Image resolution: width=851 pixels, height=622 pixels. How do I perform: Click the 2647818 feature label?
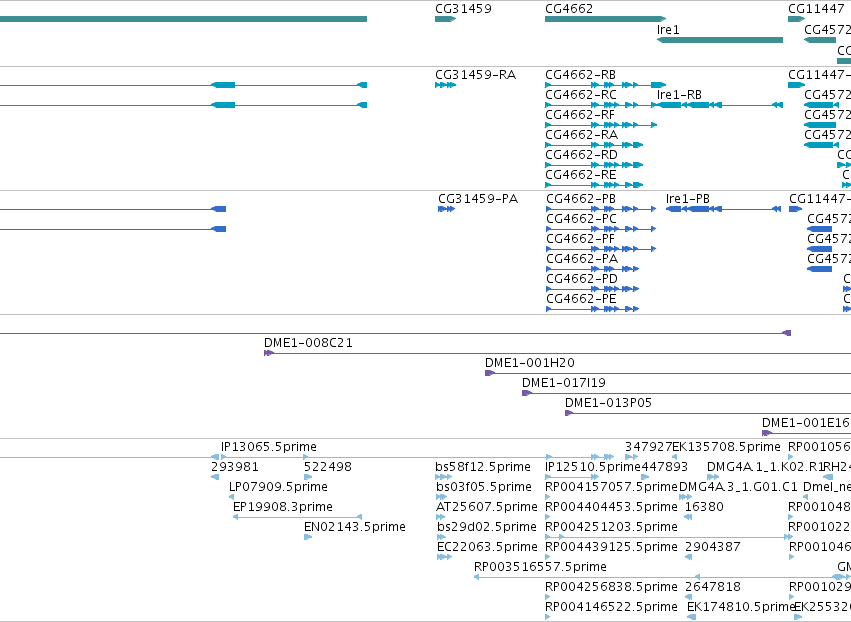[713, 587]
